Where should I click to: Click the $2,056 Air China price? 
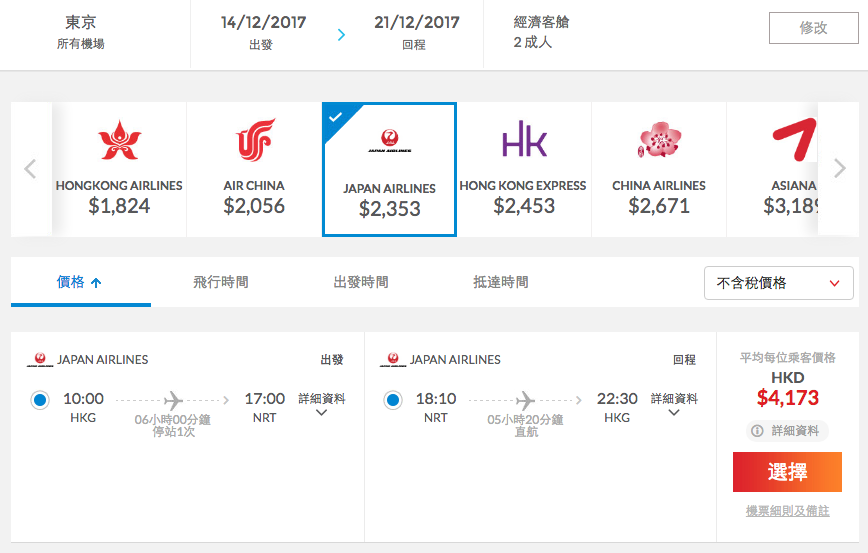coord(254,206)
